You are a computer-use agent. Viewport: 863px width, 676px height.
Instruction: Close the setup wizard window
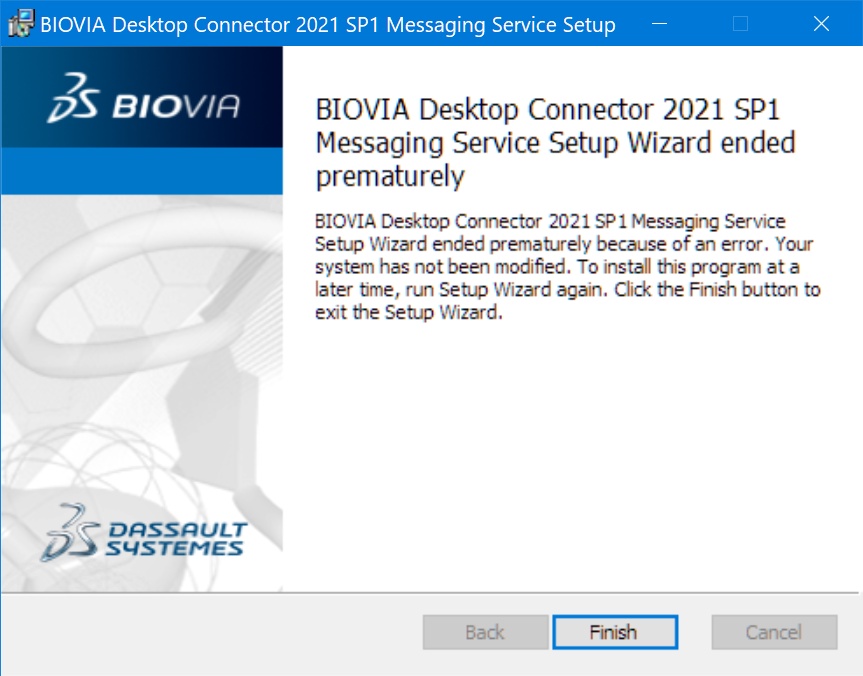821,24
